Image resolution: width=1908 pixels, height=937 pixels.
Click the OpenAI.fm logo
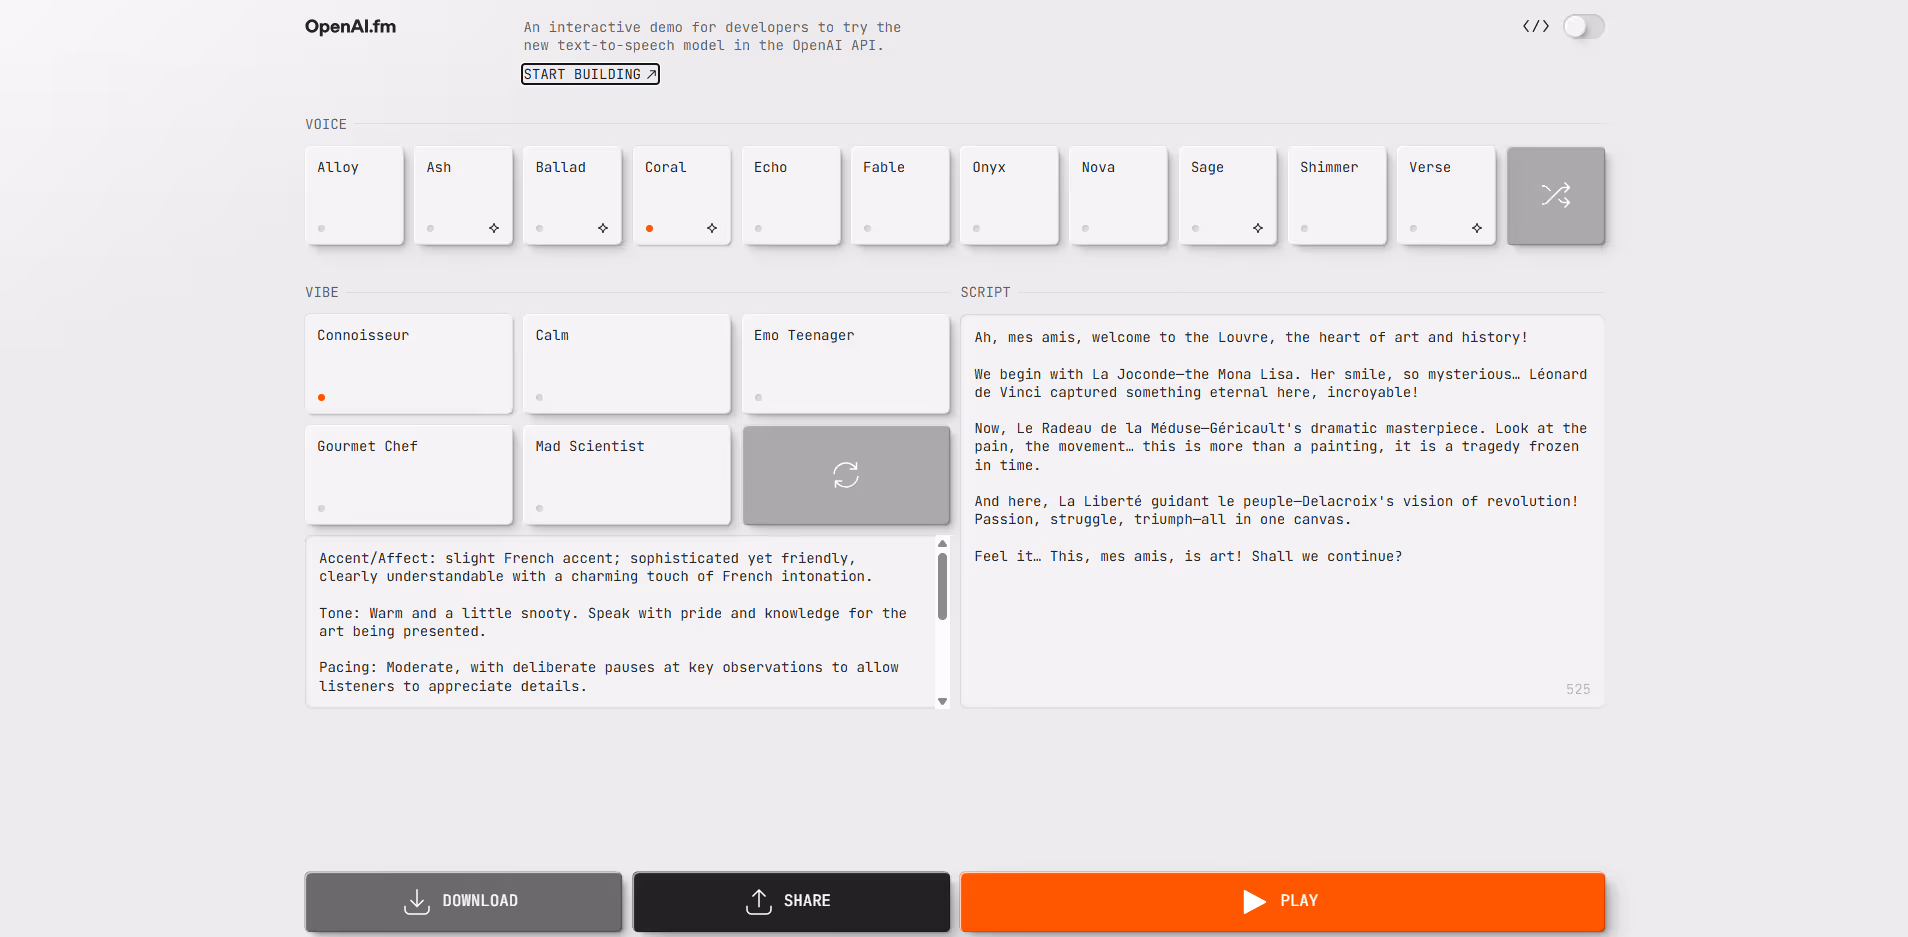(x=350, y=27)
